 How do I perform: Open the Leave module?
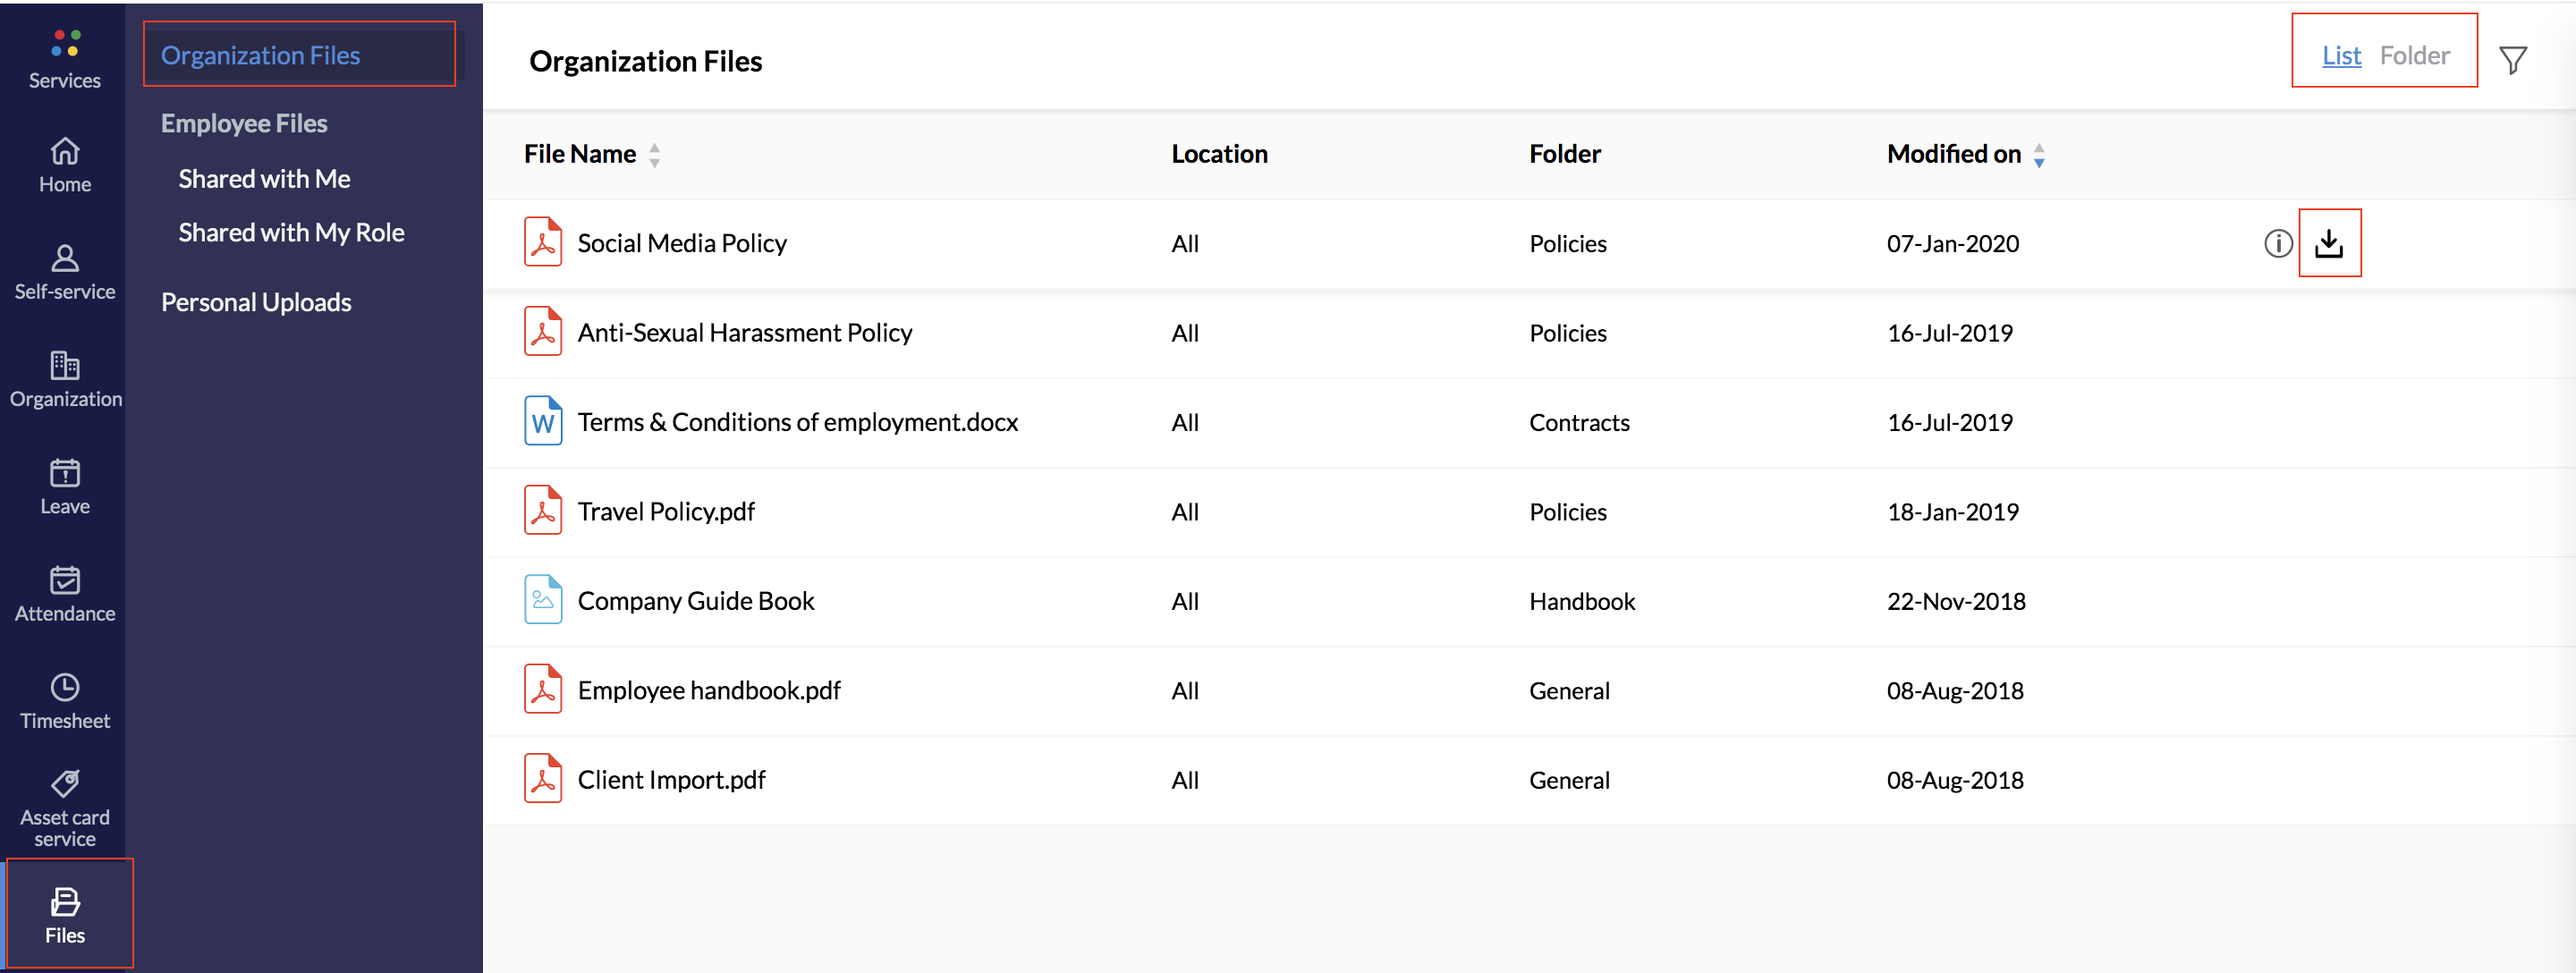coord(65,486)
